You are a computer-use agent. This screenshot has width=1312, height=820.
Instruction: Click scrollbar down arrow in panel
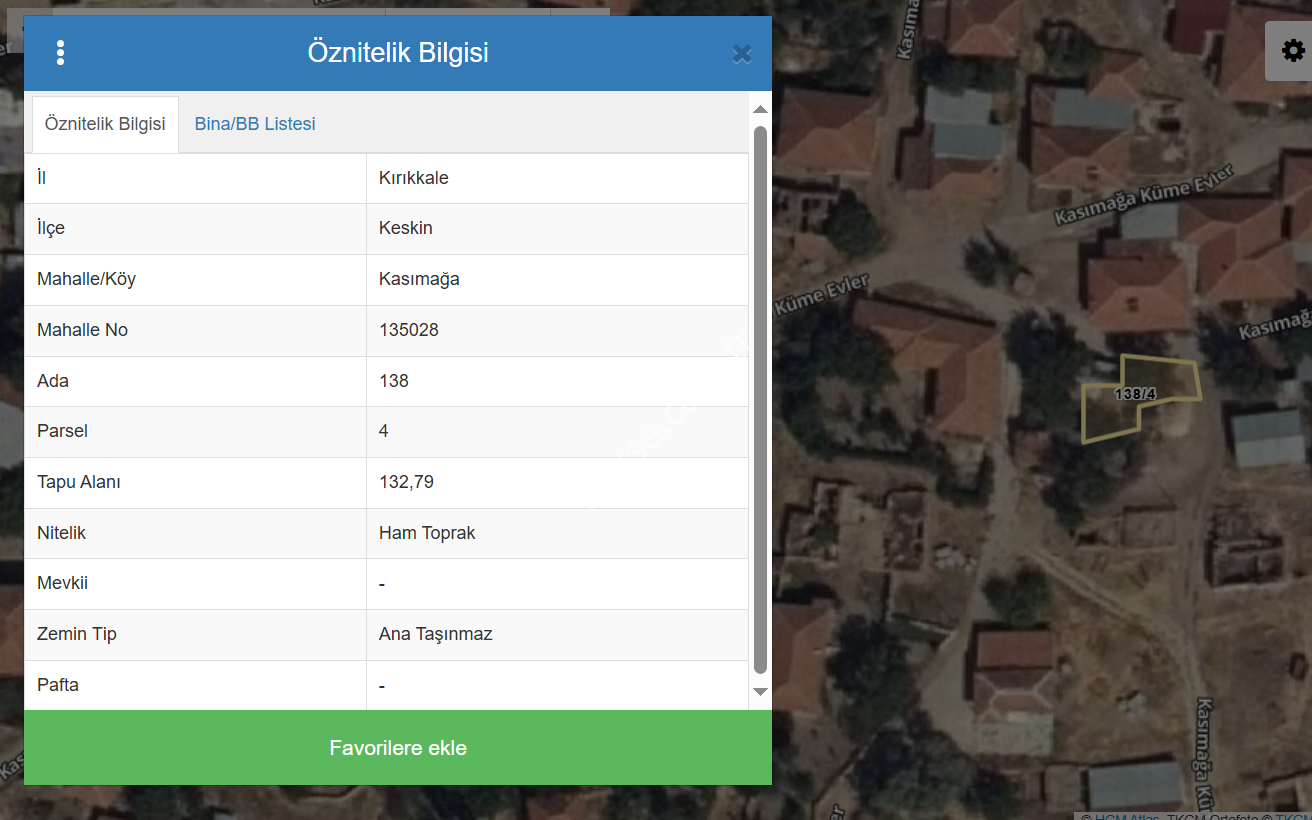coord(760,691)
